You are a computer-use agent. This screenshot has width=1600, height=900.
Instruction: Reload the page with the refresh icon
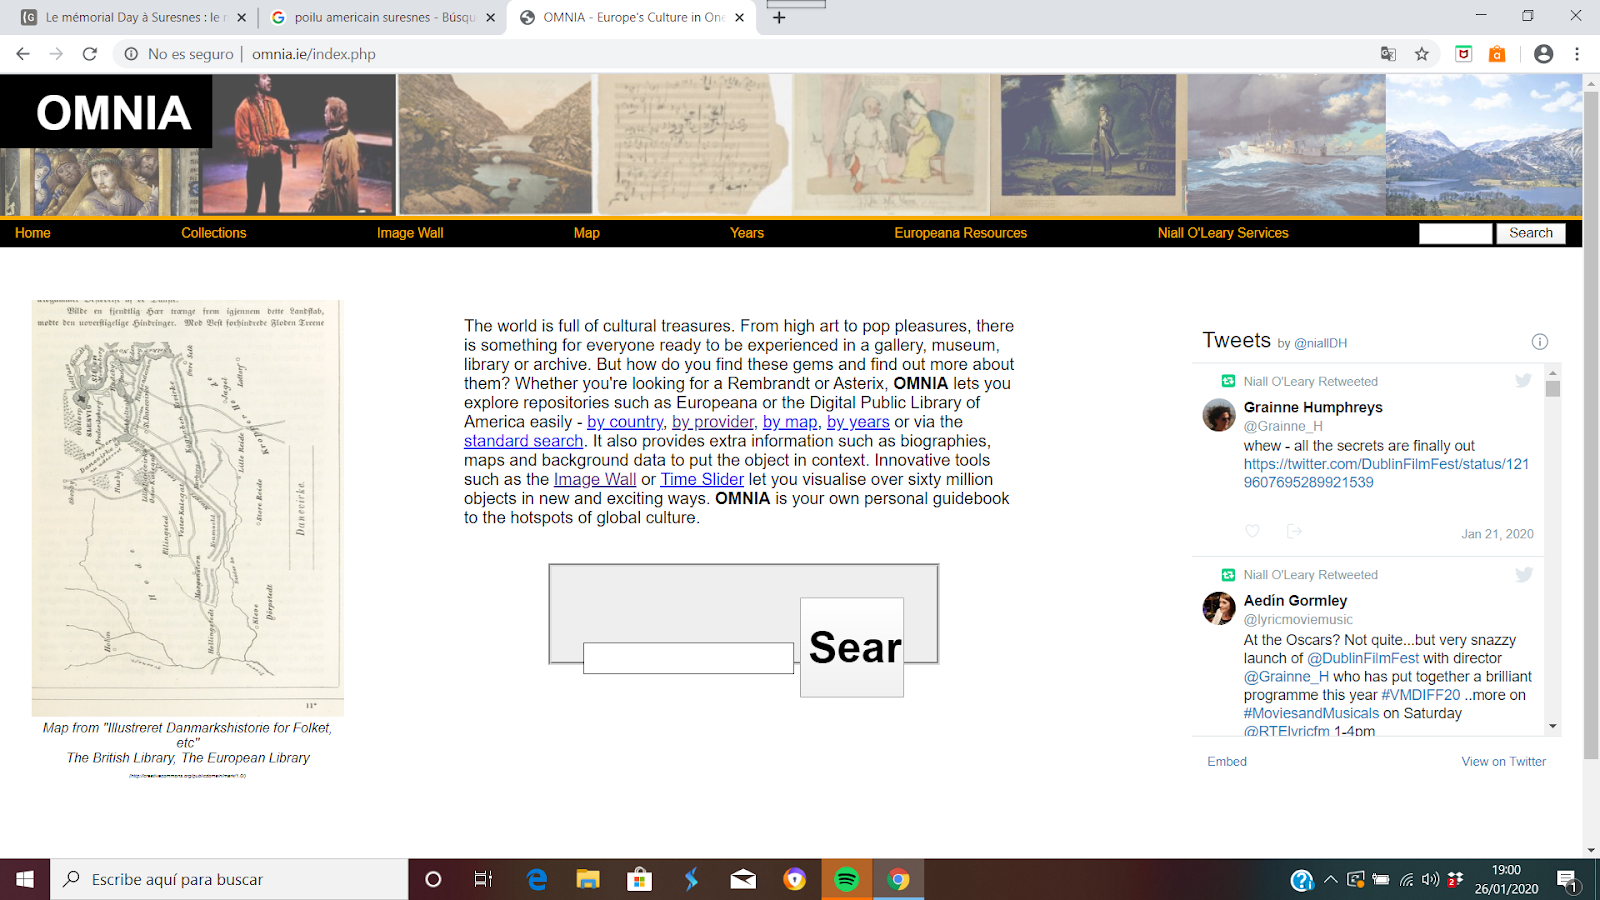(x=90, y=54)
